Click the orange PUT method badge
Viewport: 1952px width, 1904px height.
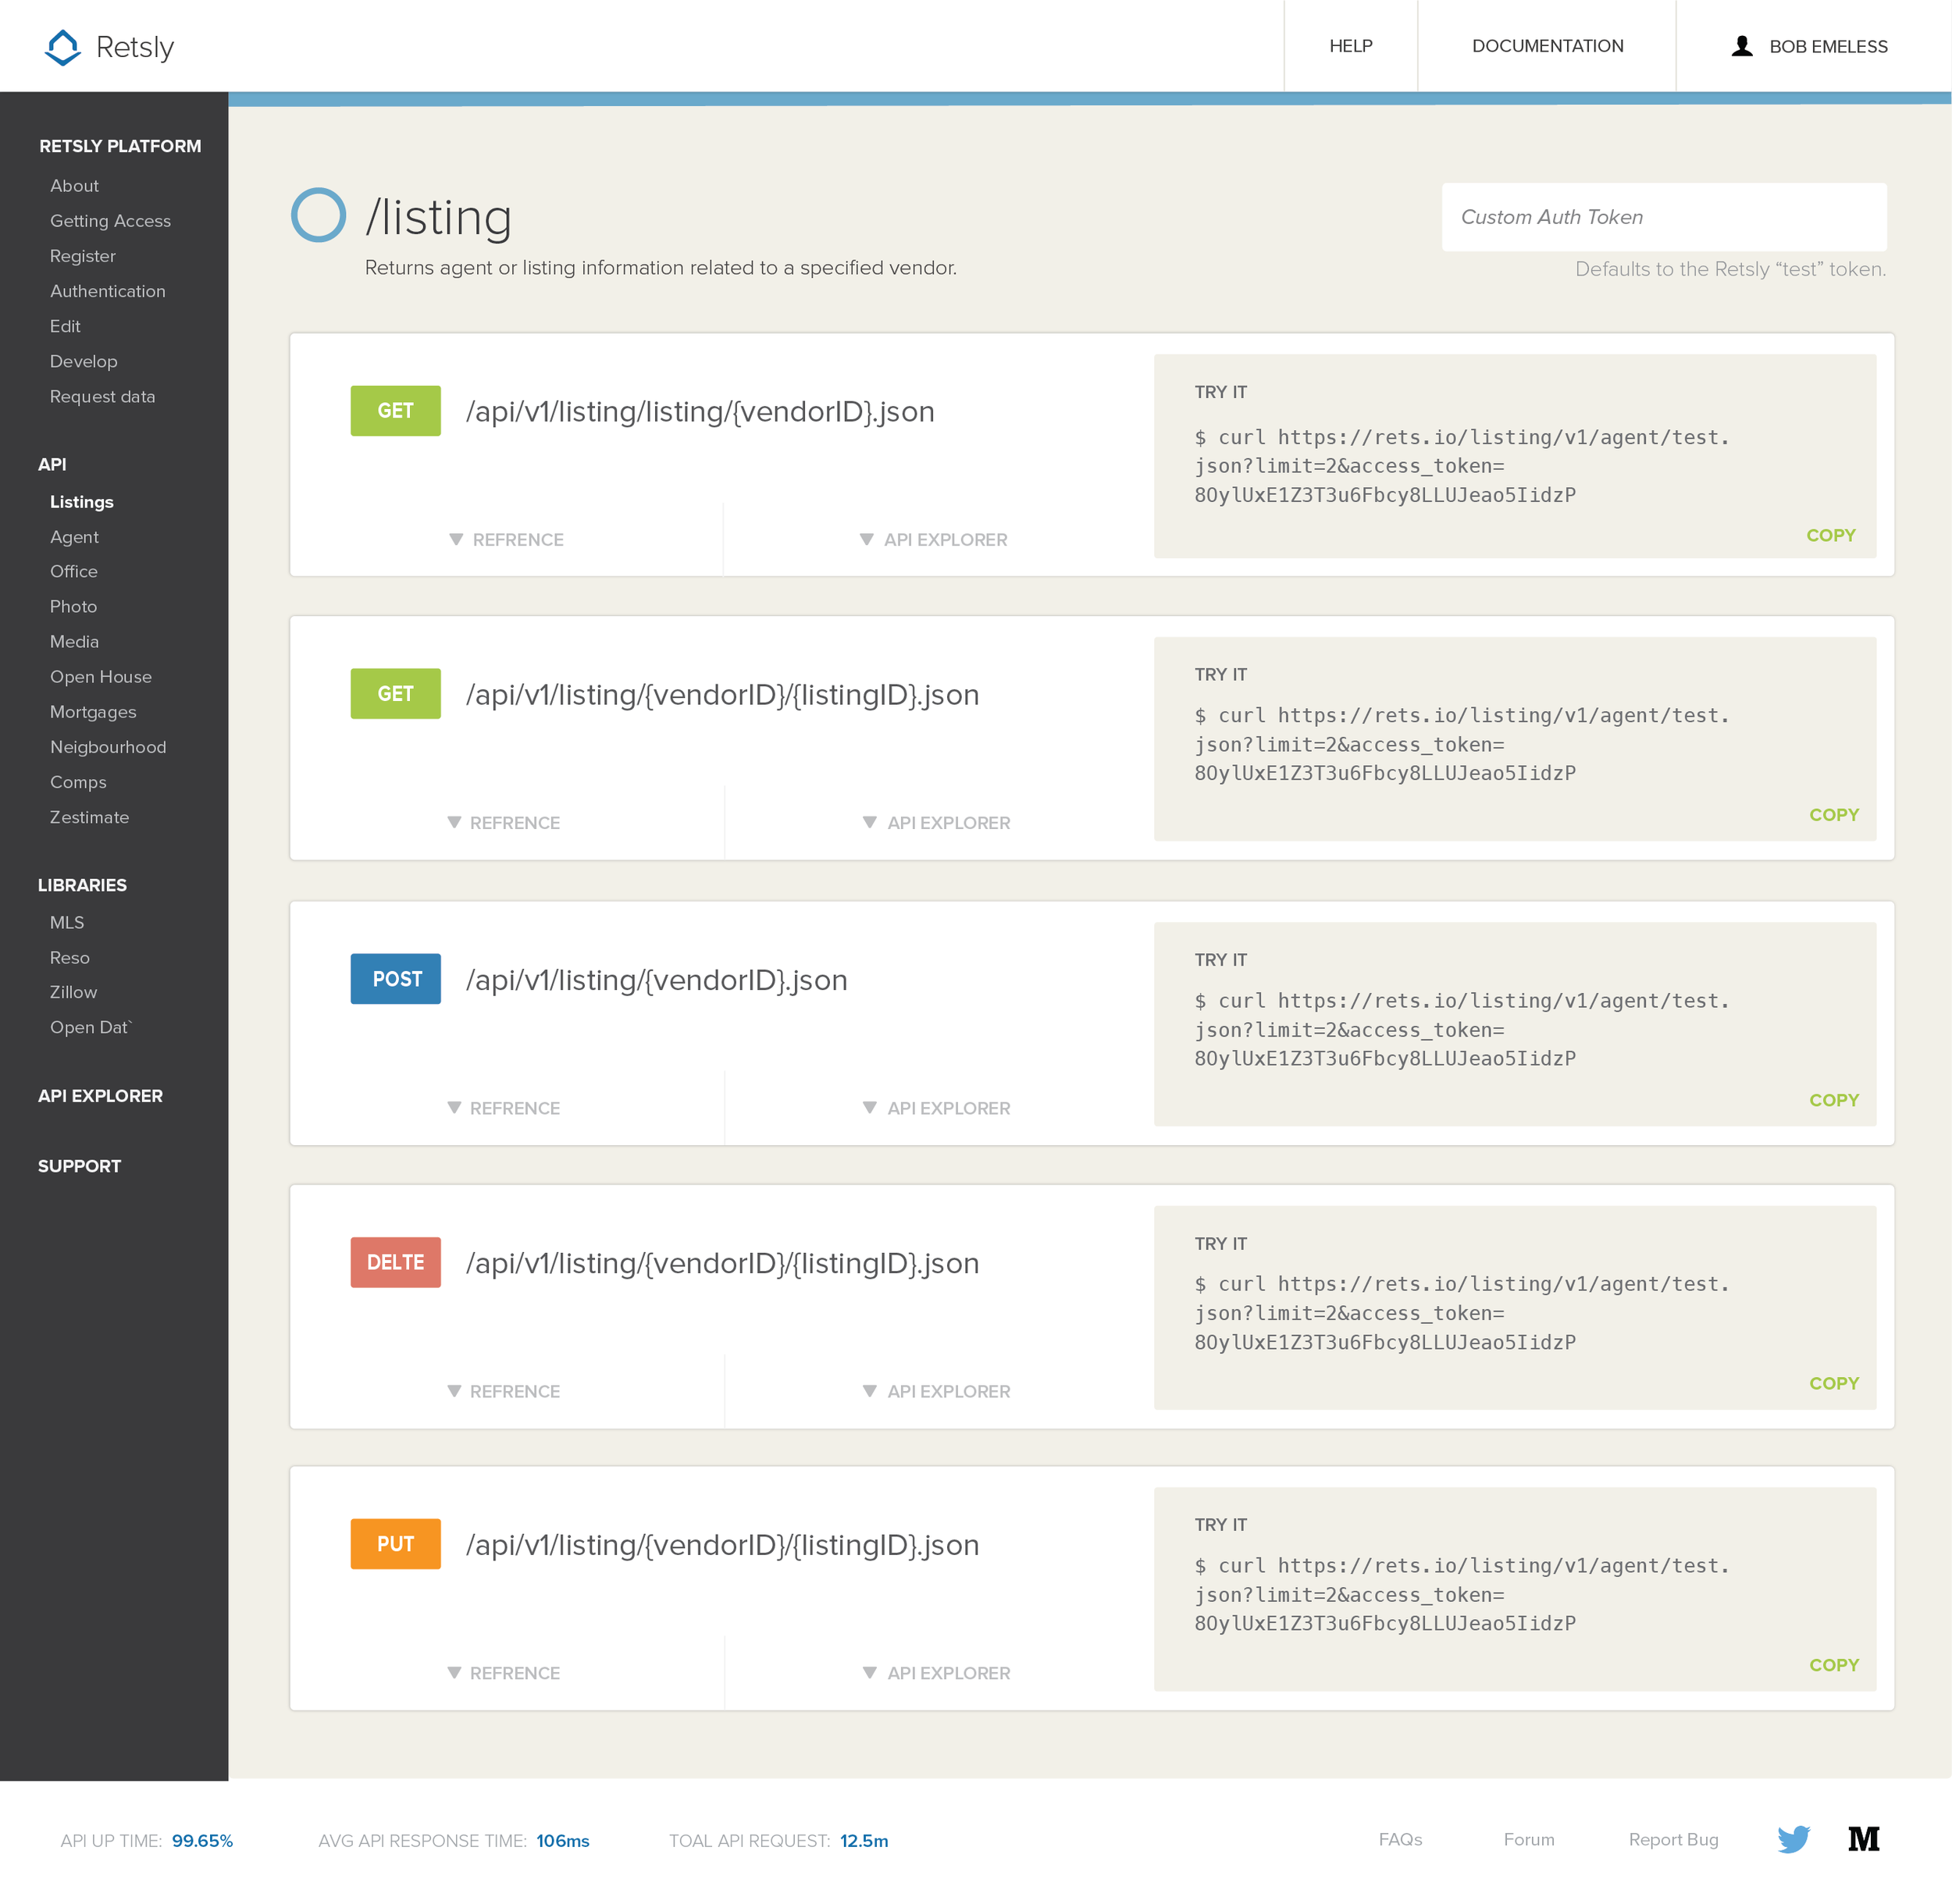coord(395,1544)
